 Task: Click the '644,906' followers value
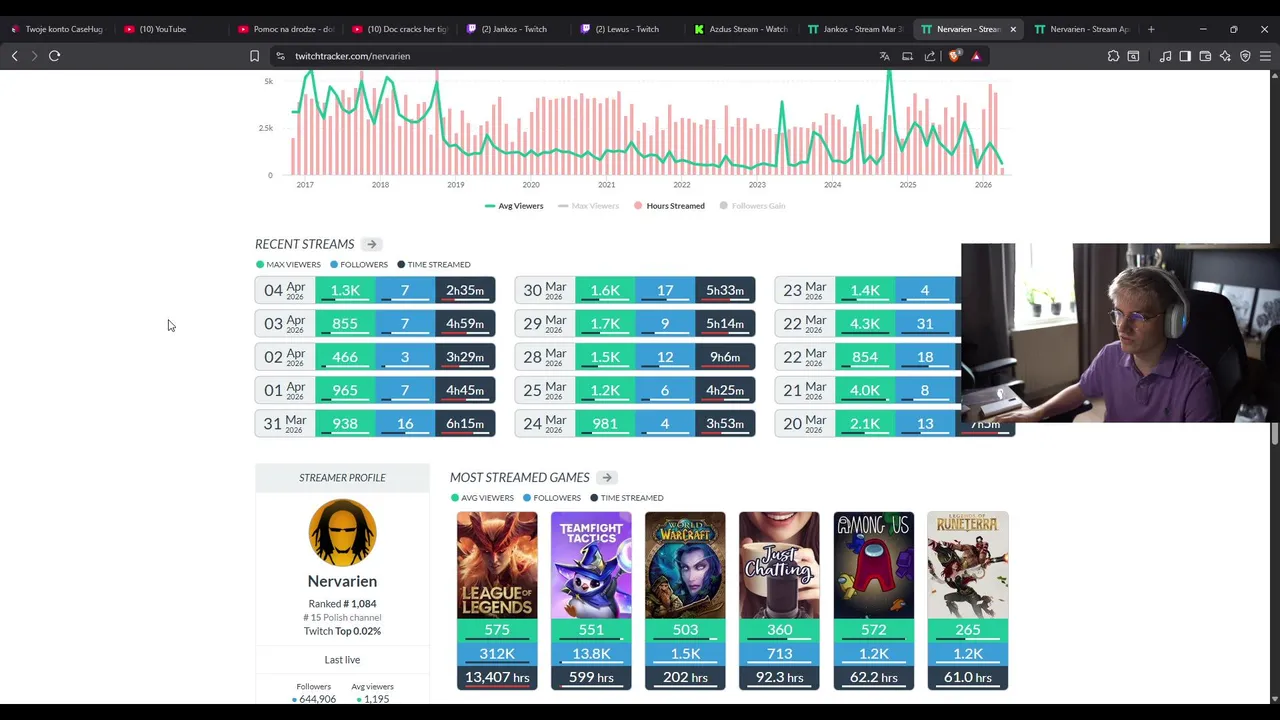coord(317,699)
